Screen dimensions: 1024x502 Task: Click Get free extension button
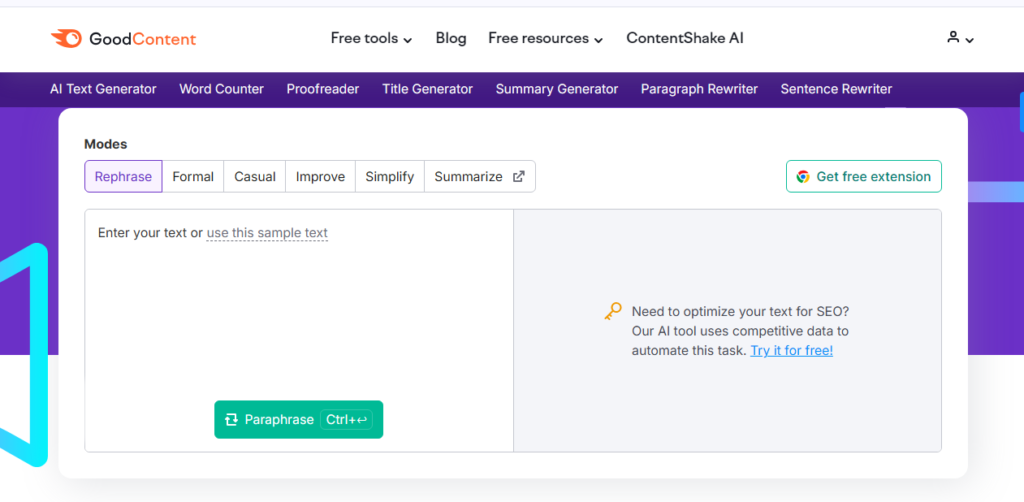pyautogui.click(x=863, y=176)
